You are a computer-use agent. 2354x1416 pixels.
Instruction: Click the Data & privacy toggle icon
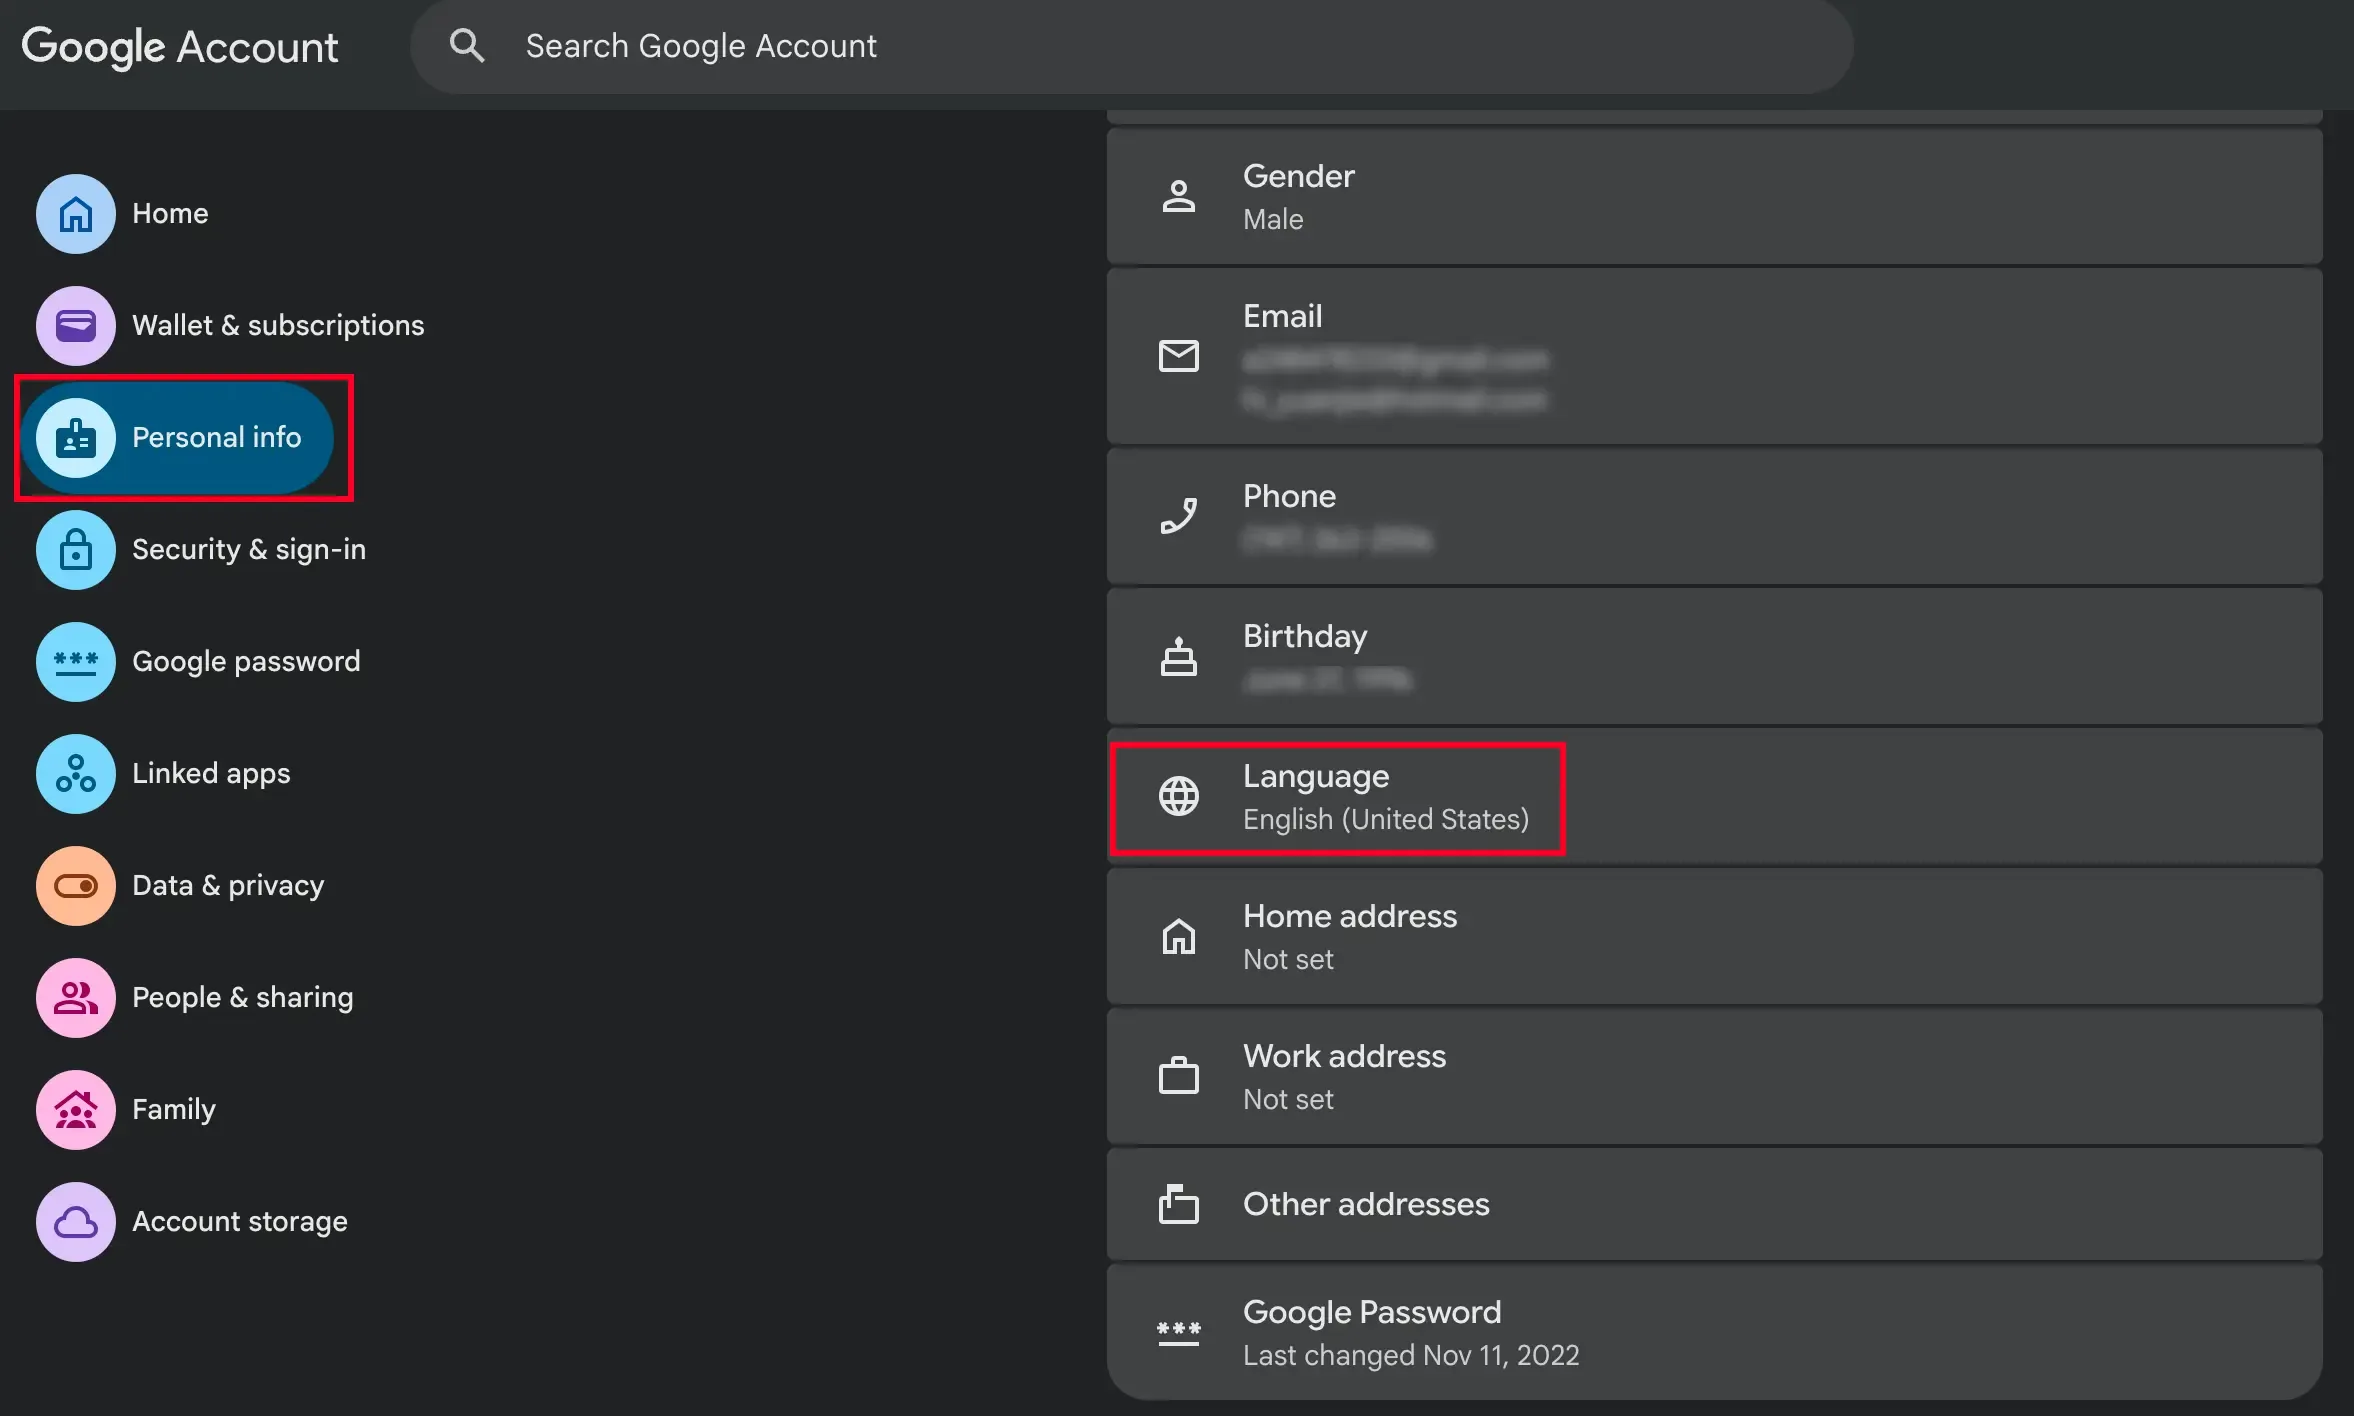coord(76,886)
